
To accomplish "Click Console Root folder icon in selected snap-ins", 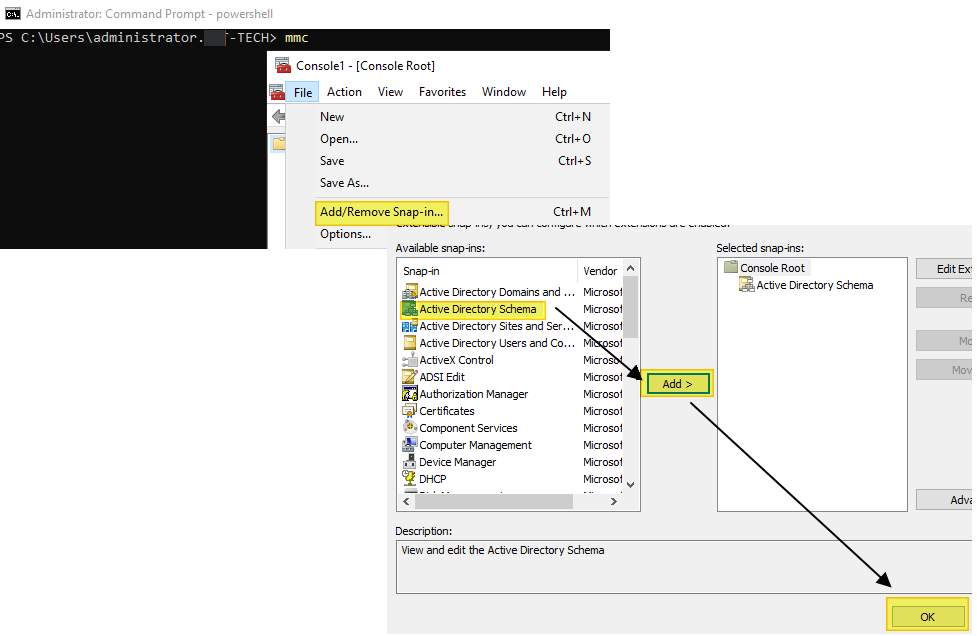I will (x=731, y=267).
